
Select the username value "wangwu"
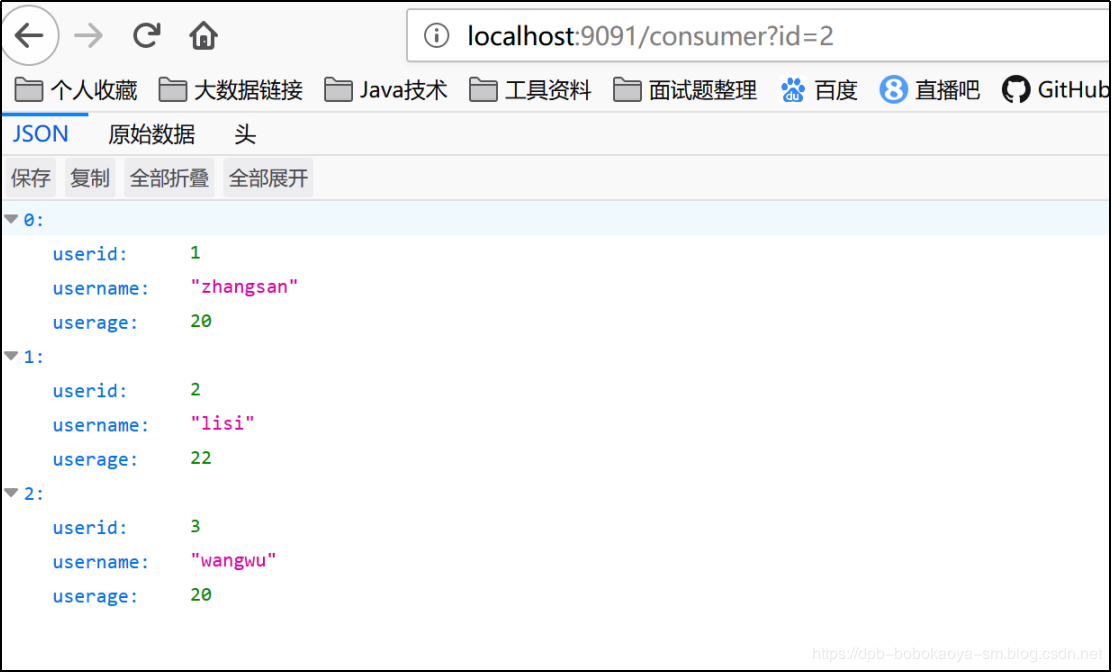[233, 561]
